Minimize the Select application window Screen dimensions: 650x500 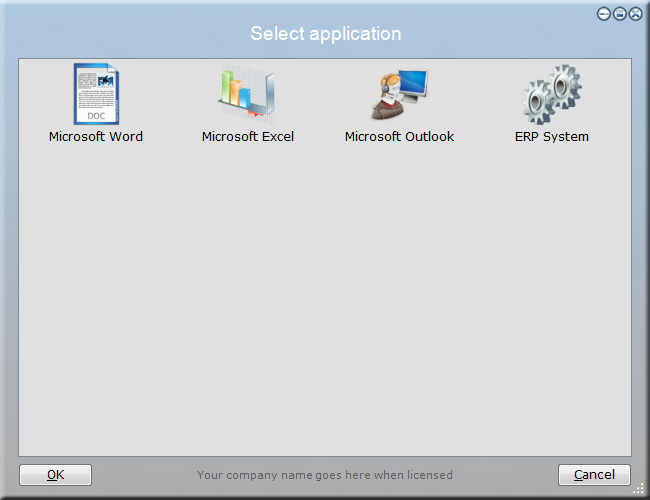point(604,14)
